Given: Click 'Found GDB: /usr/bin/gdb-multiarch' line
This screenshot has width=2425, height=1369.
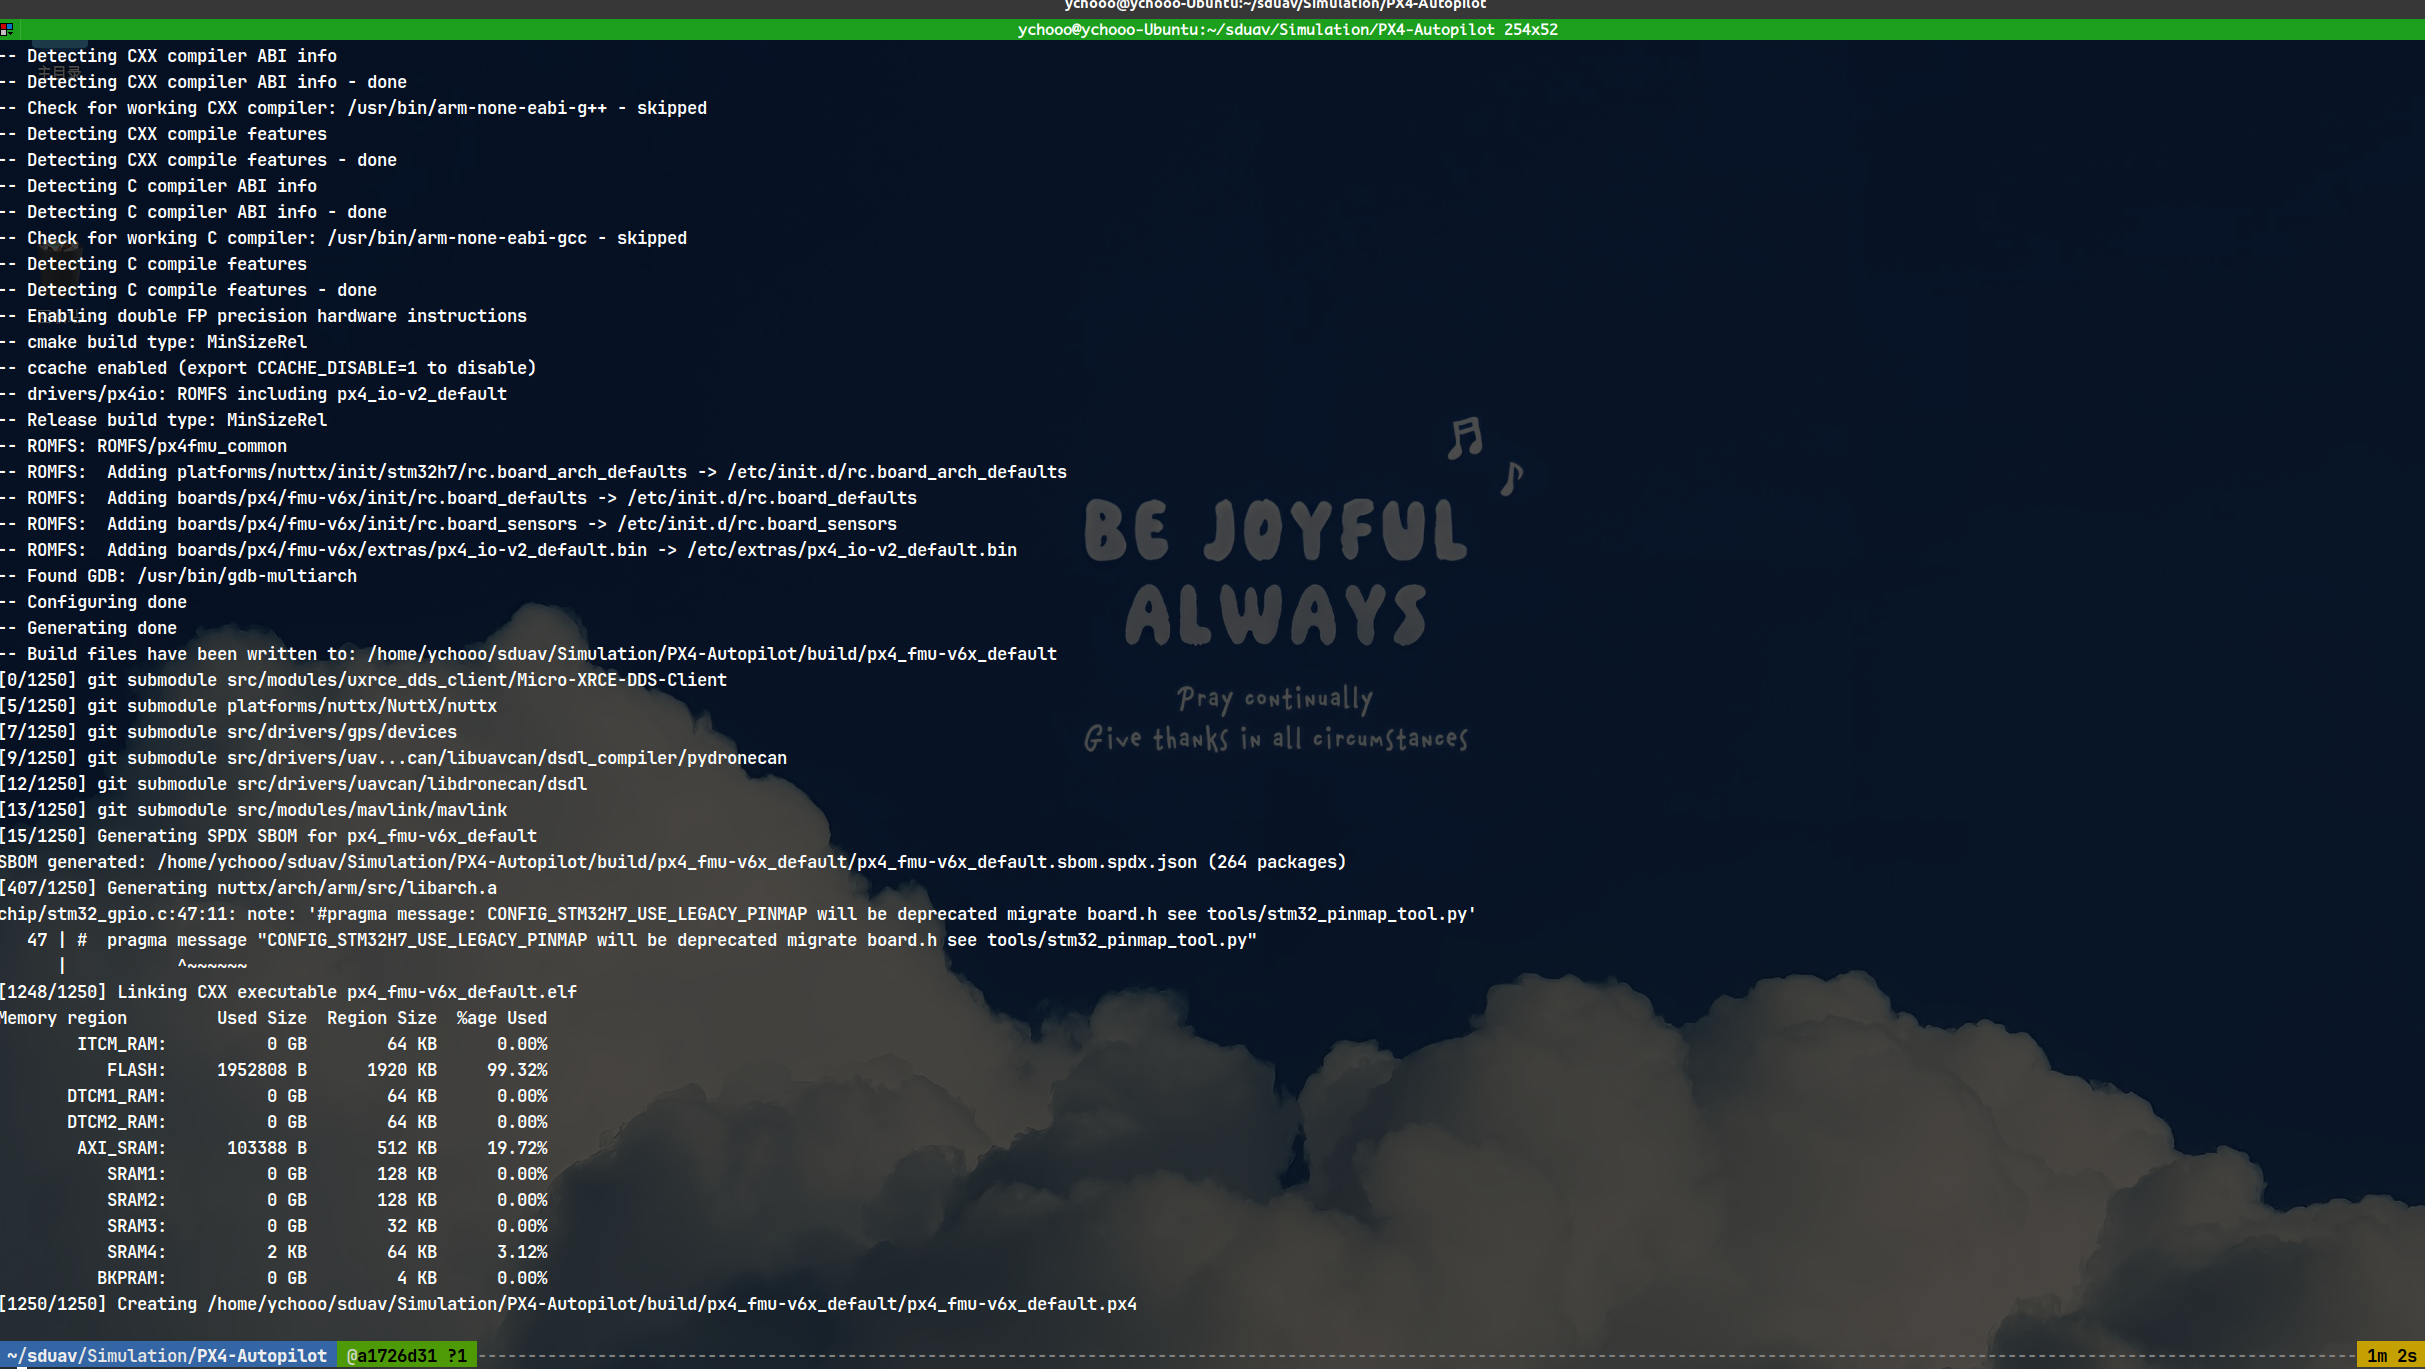Looking at the screenshot, I should tap(179, 576).
